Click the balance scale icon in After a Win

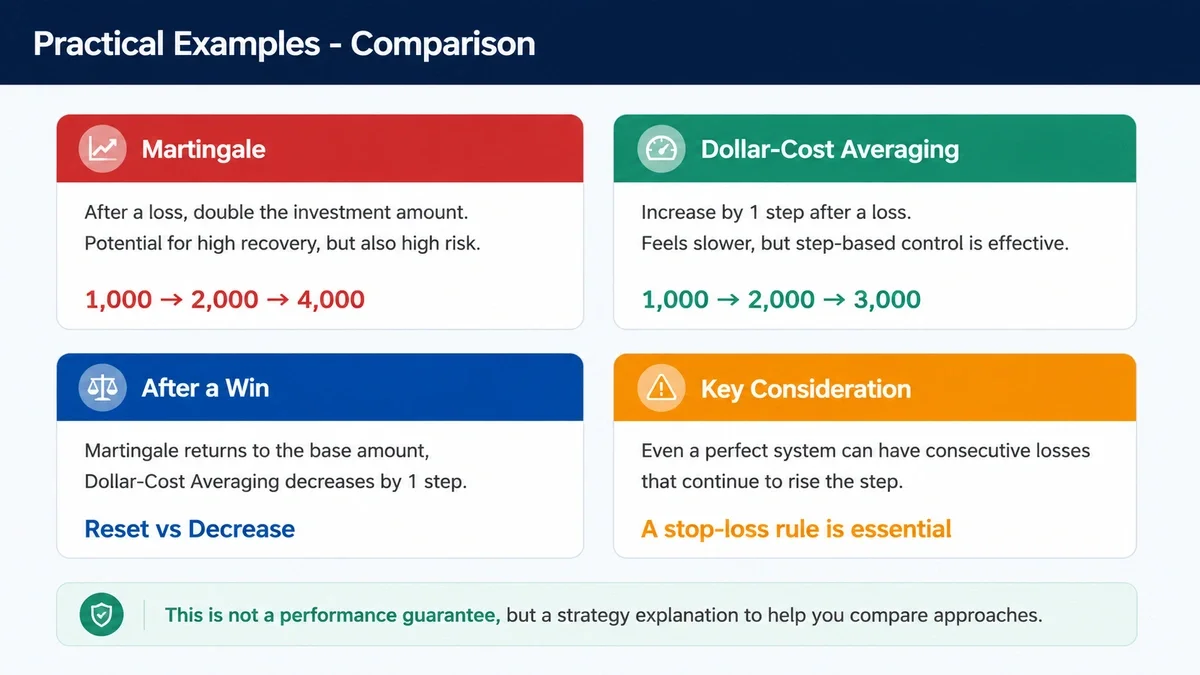click(x=102, y=388)
